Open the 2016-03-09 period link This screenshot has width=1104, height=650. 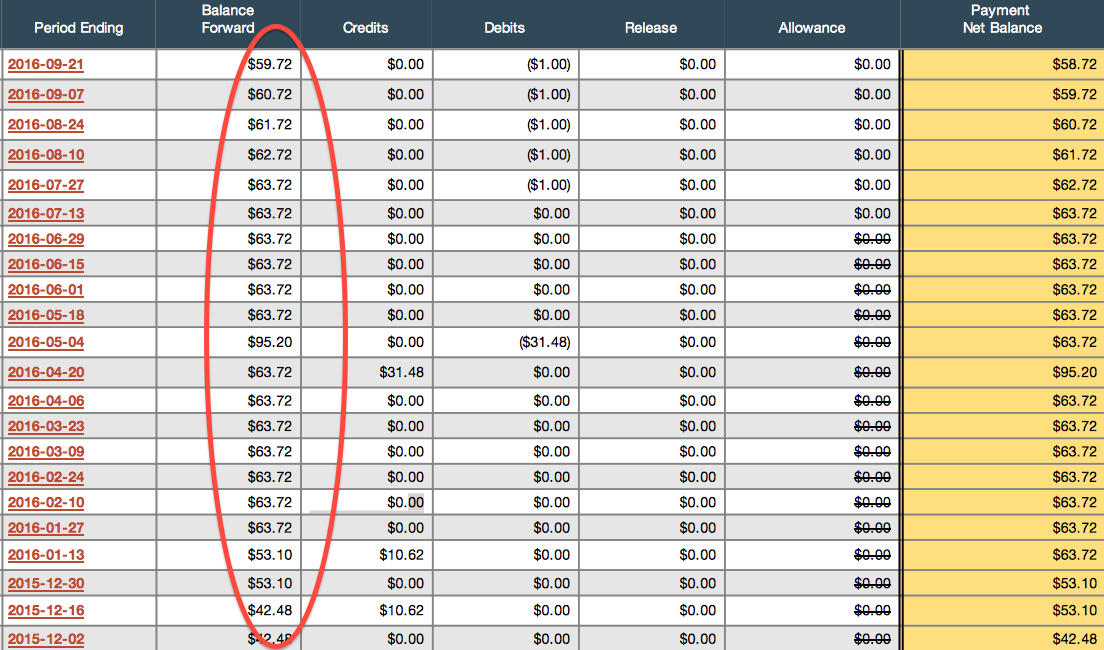[46, 452]
